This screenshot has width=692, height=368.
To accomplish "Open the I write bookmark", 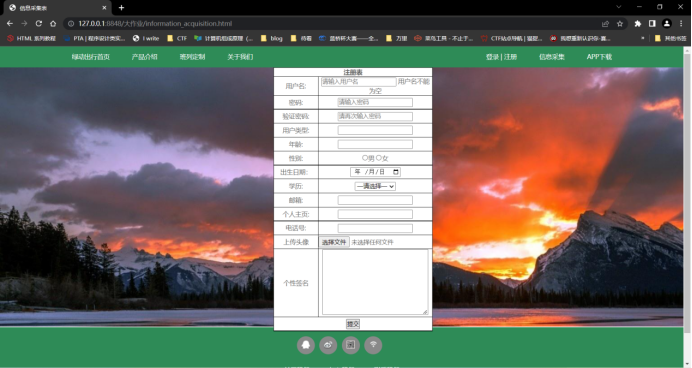I will (146, 38).
